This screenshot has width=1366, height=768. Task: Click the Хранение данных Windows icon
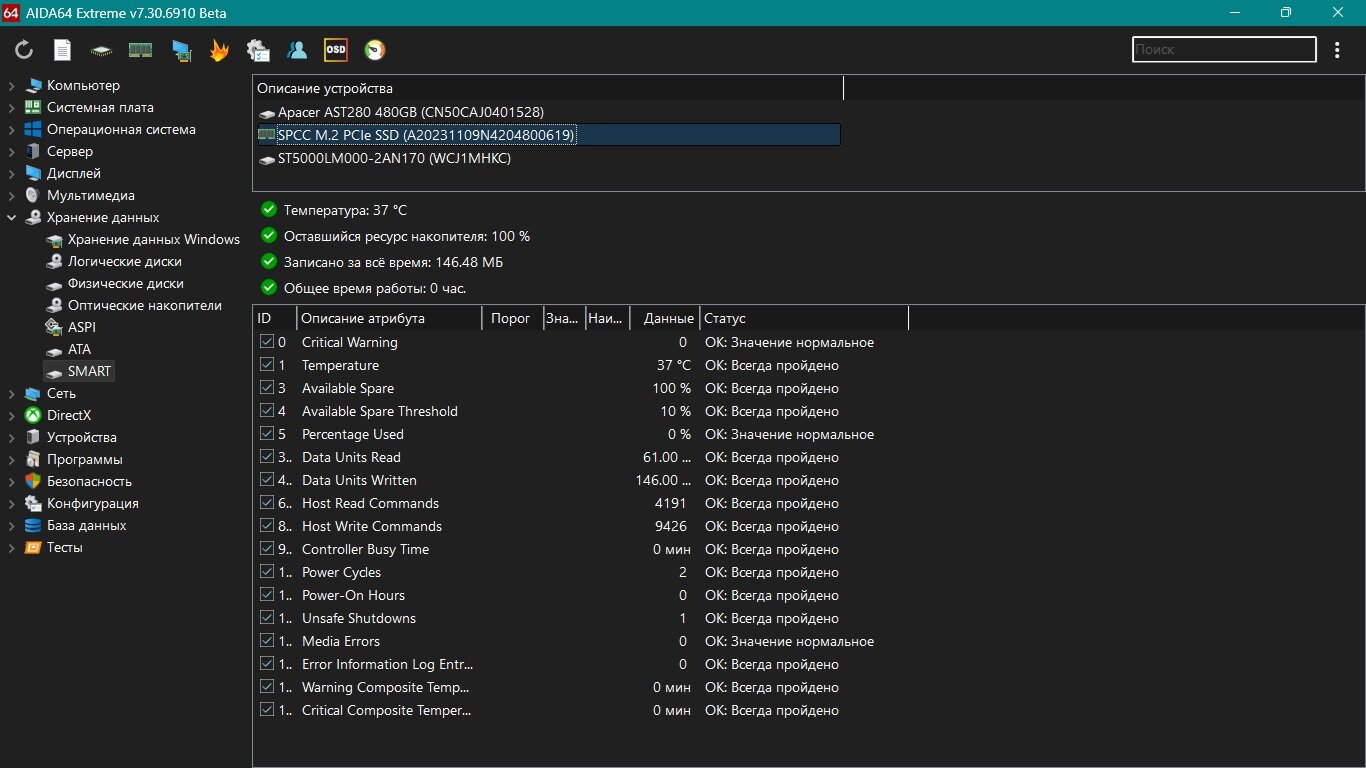(55, 240)
